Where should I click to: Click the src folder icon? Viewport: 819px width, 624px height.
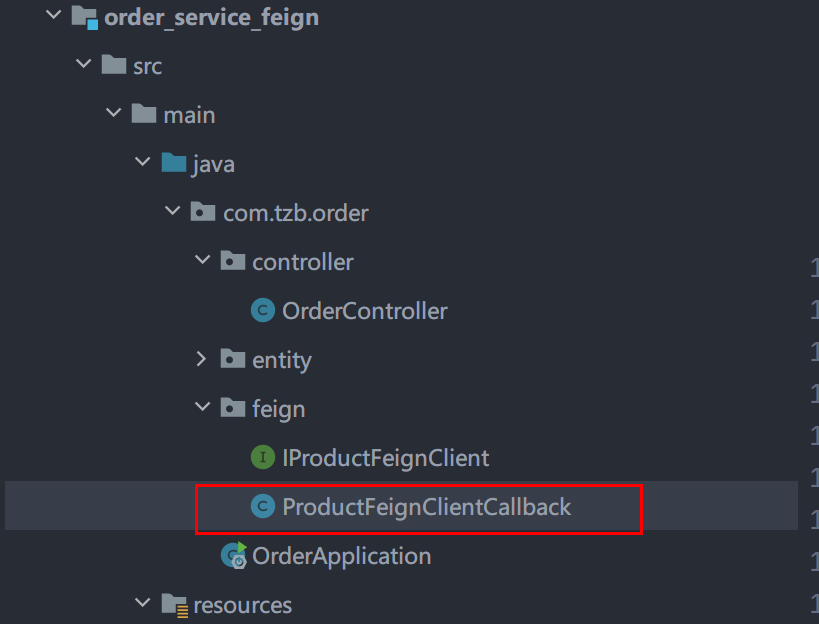[113, 66]
